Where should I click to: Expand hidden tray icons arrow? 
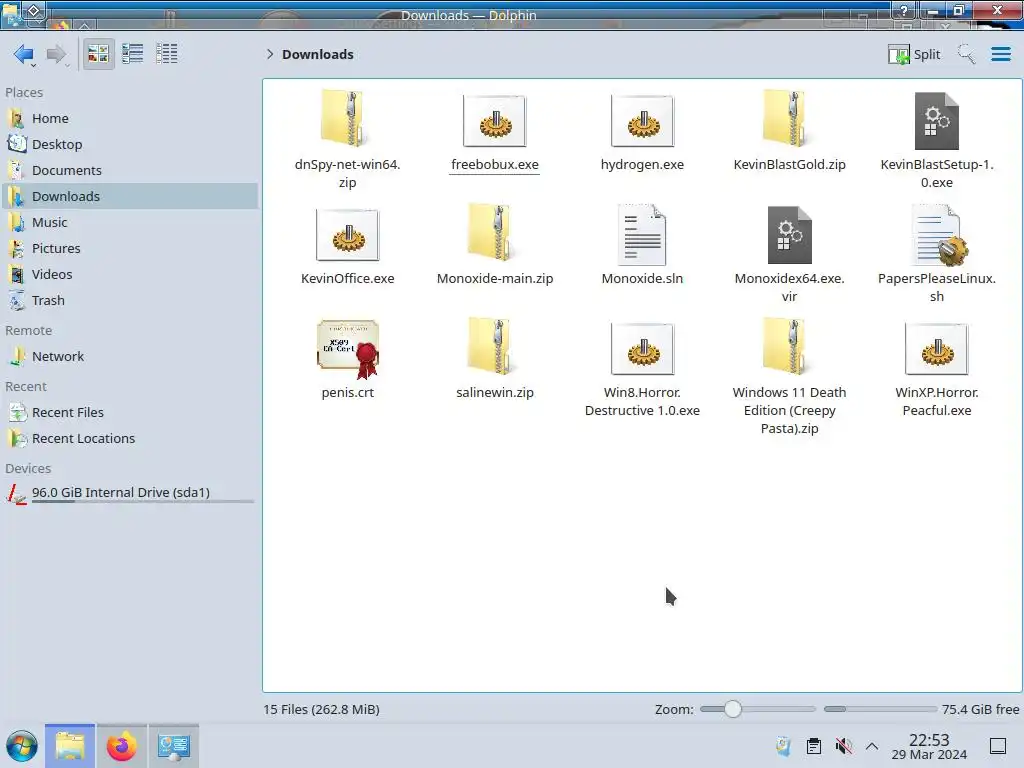pyautogui.click(x=872, y=746)
